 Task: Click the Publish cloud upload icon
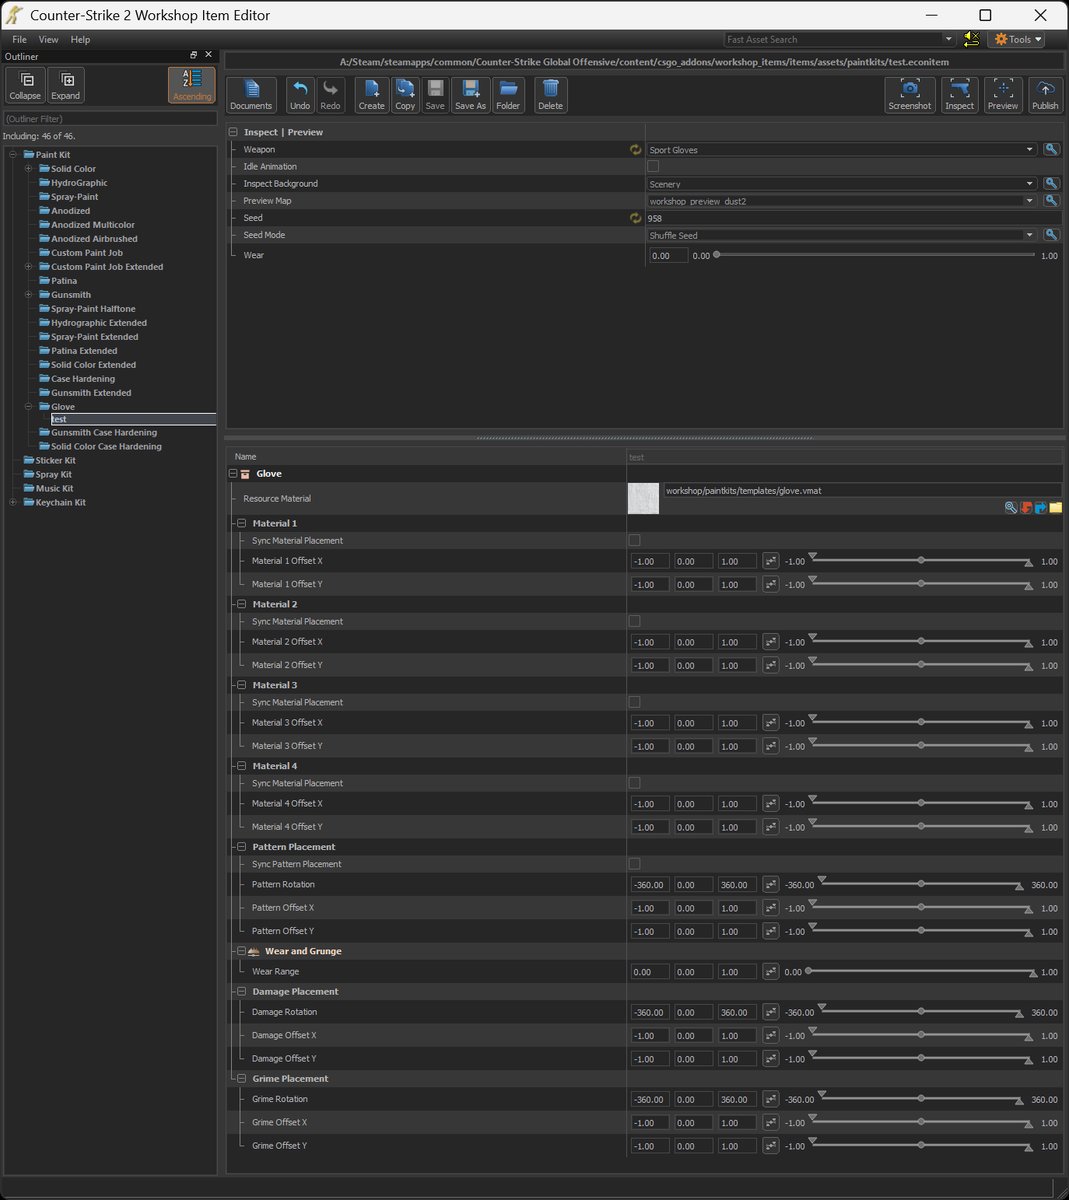click(1045, 95)
